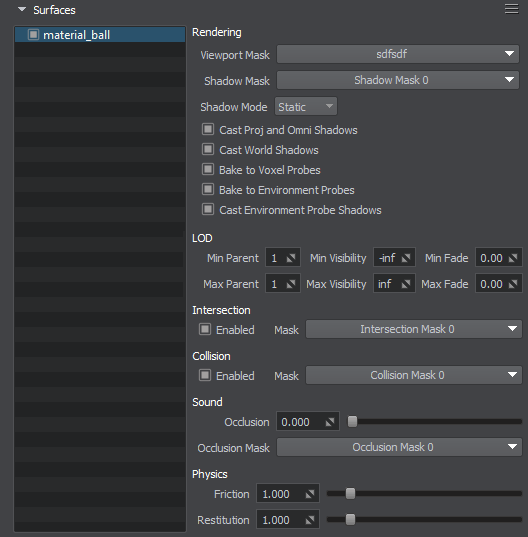
Task: Click the Friction slider handle
Action: [x=350, y=494]
